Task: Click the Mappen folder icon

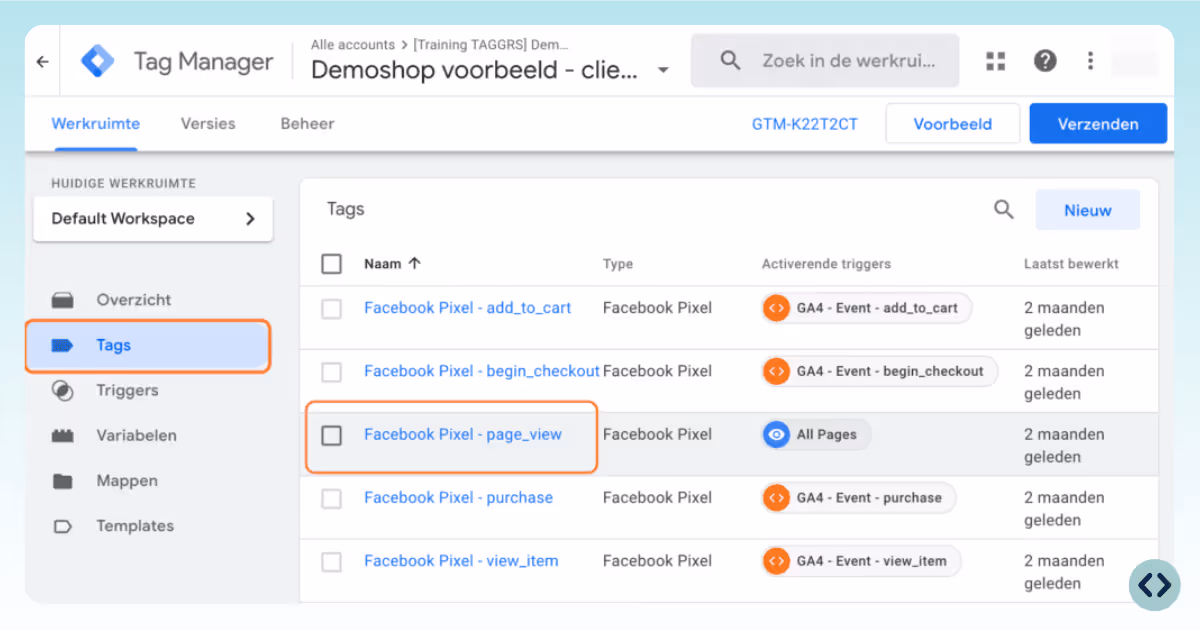Action: click(62, 481)
